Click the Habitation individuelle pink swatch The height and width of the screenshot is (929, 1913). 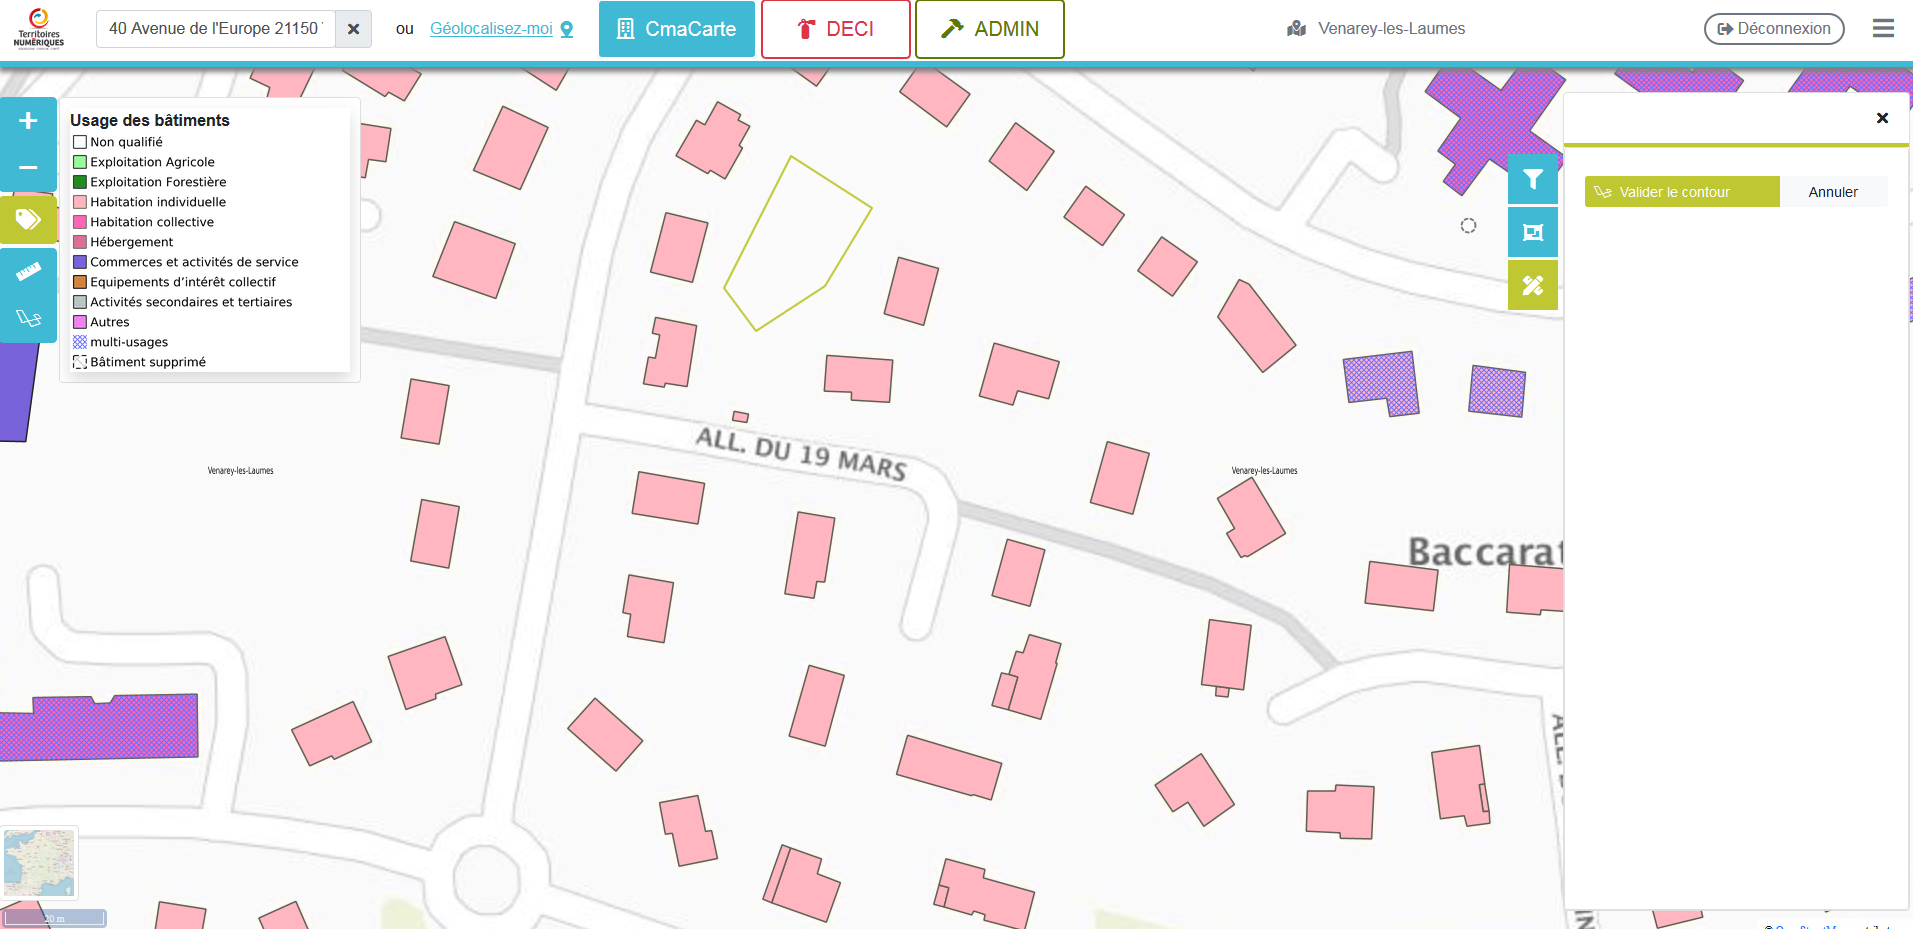[x=80, y=202]
